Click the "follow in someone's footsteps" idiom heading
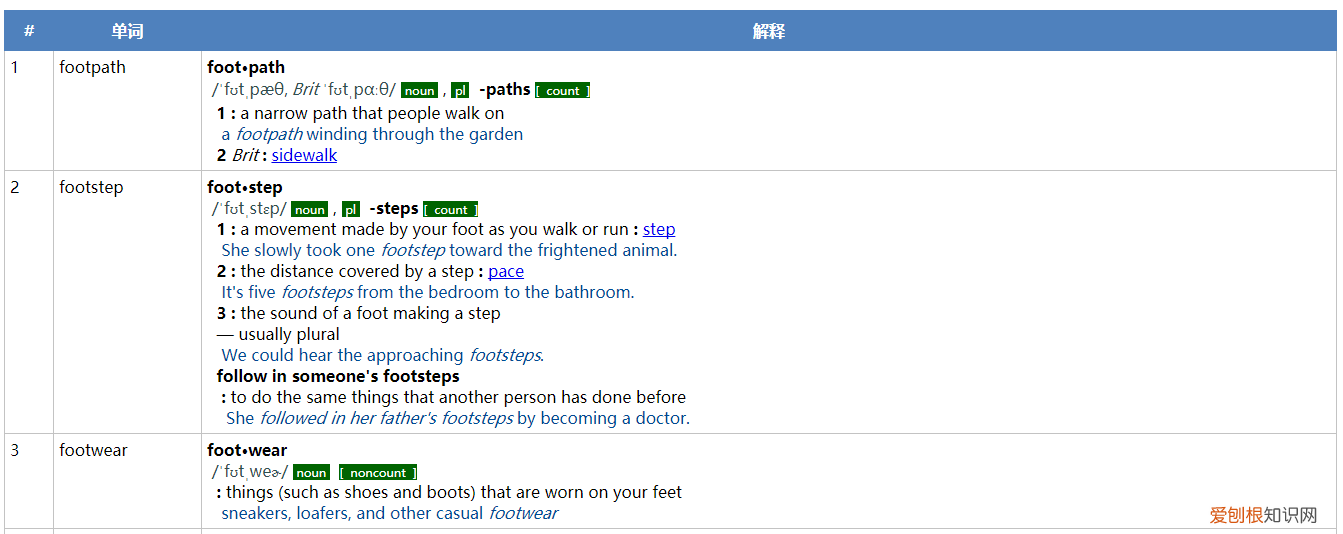Screen dimensions: 1343x534 pyautogui.click(x=338, y=376)
